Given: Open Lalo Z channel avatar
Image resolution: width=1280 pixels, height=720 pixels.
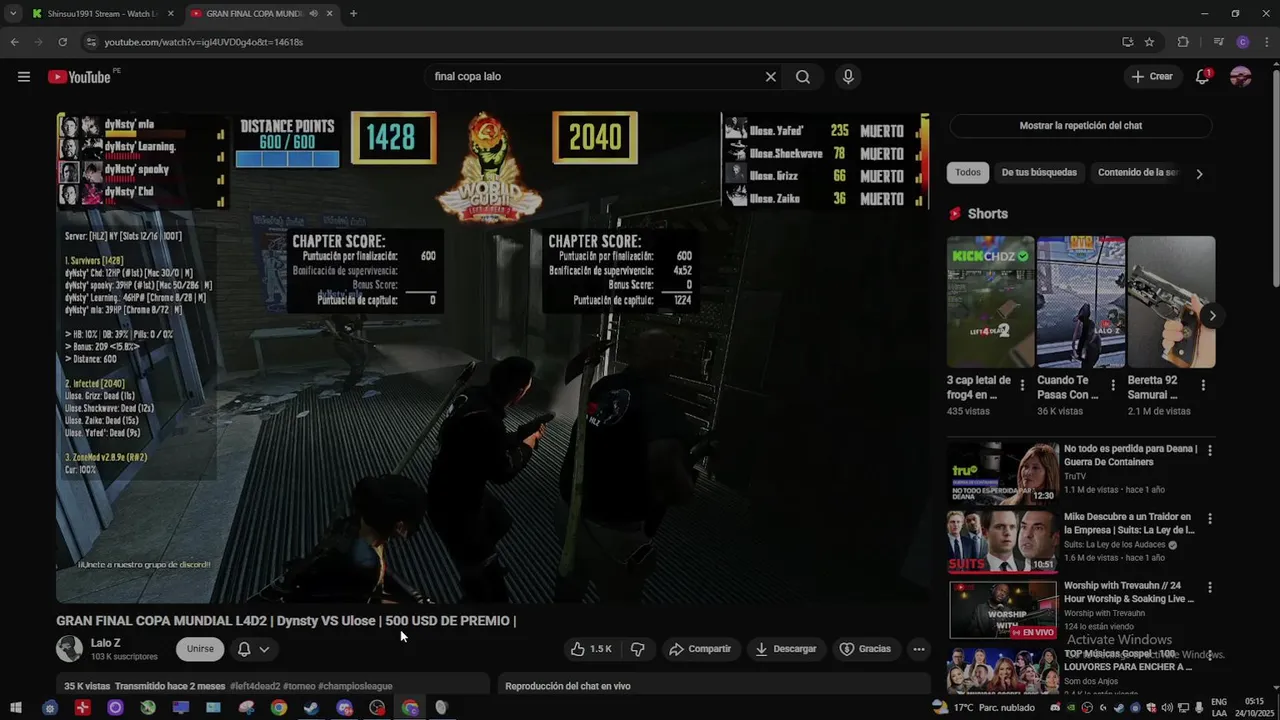Looking at the screenshot, I should pyautogui.click(x=69, y=649).
